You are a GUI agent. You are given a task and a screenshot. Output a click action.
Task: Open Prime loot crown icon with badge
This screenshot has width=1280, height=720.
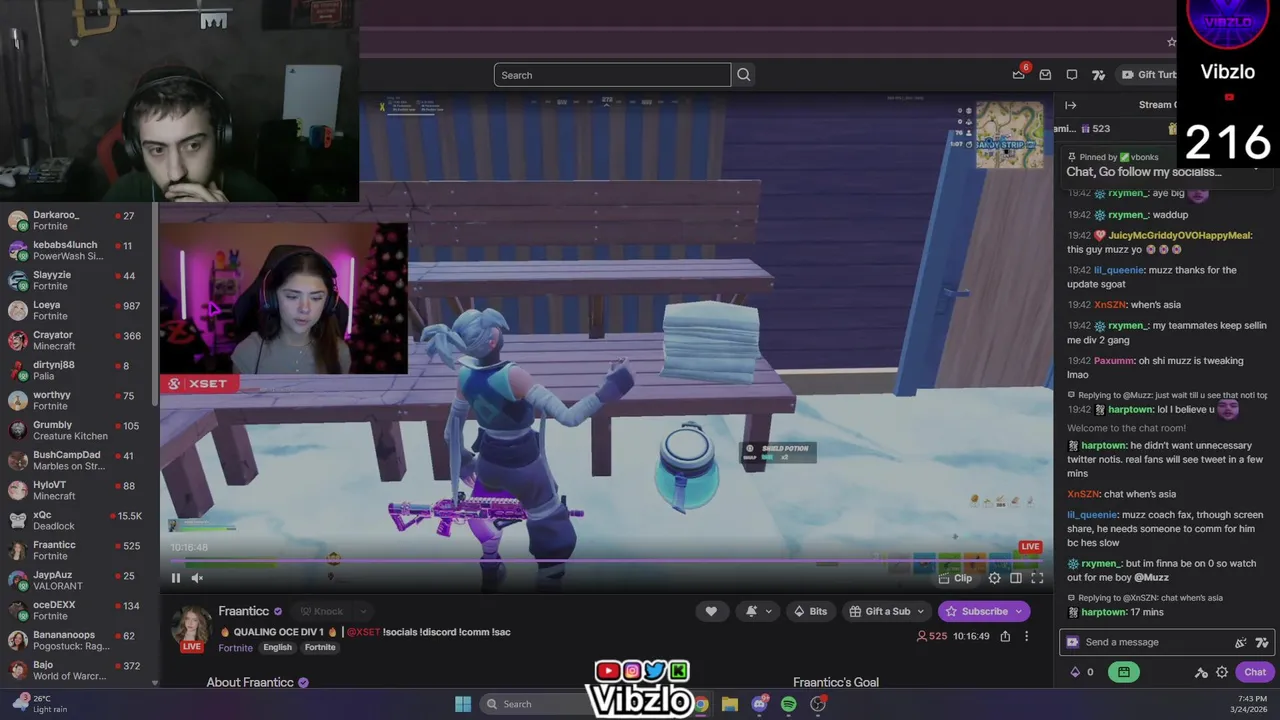pos(1018,74)
